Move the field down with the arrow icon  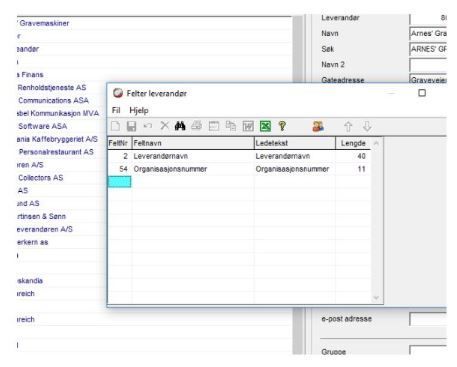click(x=367, y=126)
